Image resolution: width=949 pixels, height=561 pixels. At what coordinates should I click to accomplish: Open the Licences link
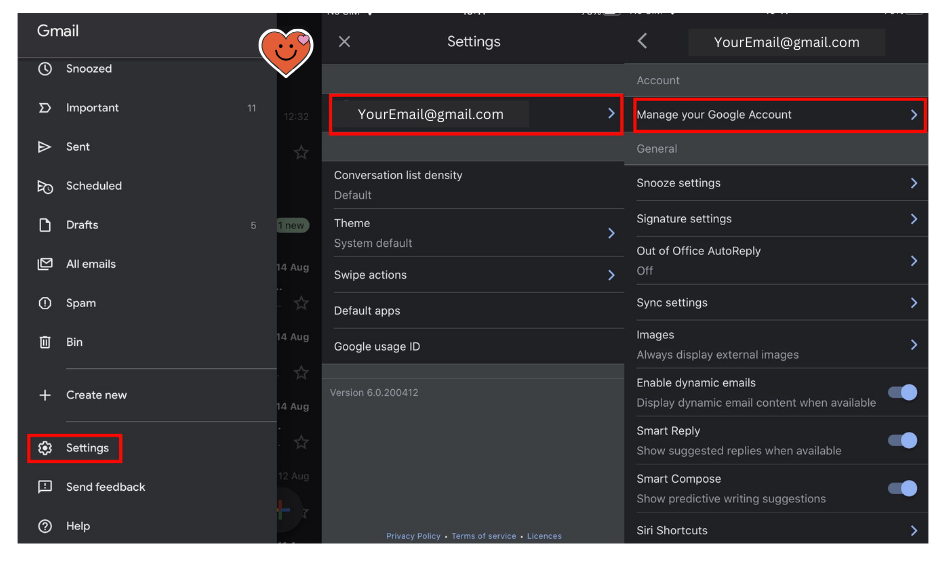click(544, 536)
